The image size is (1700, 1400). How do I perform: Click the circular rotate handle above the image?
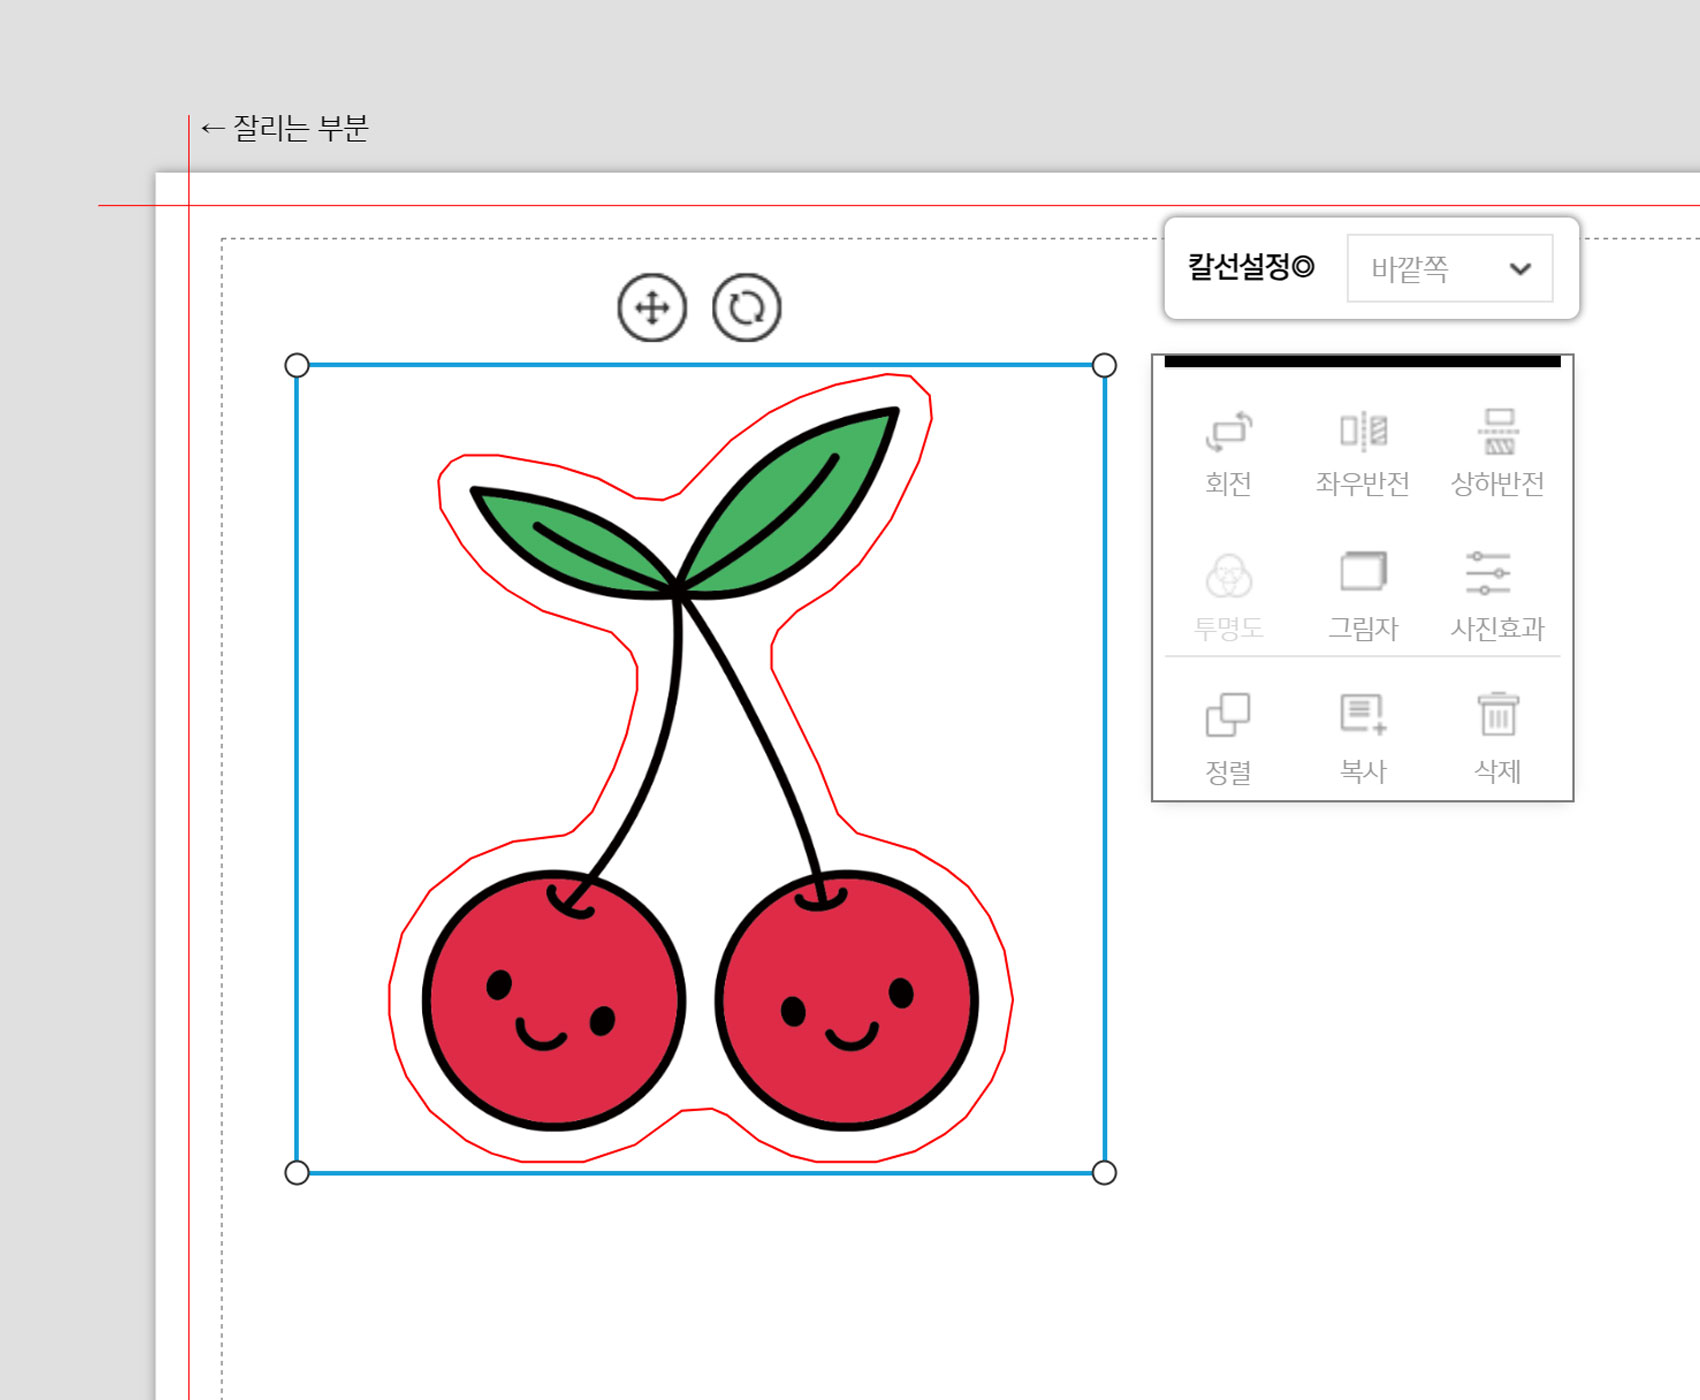point(746,307)
